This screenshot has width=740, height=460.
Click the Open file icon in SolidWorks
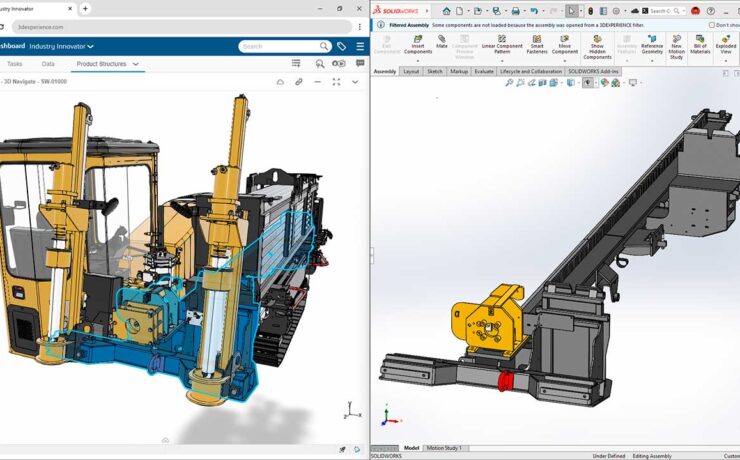(x=478, y=11)
